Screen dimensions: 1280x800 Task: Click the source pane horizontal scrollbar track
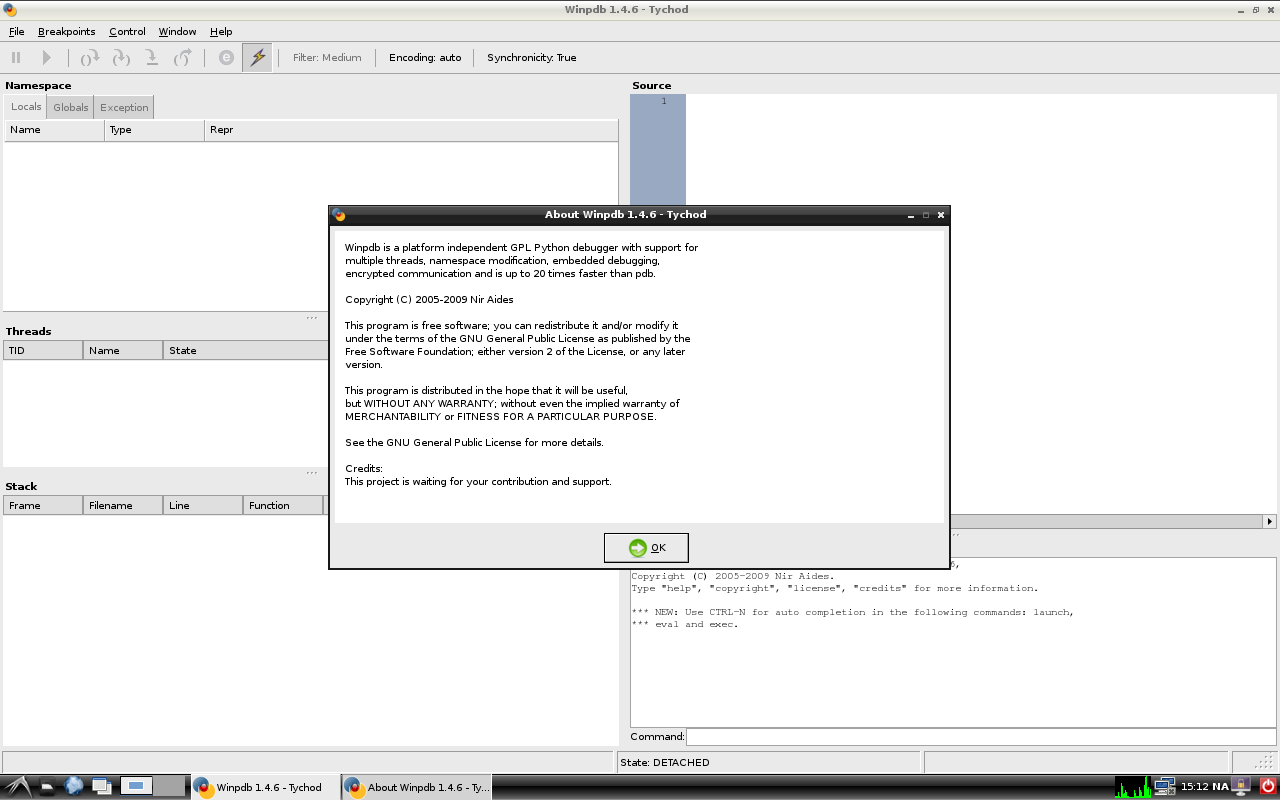coord(1105,521)
